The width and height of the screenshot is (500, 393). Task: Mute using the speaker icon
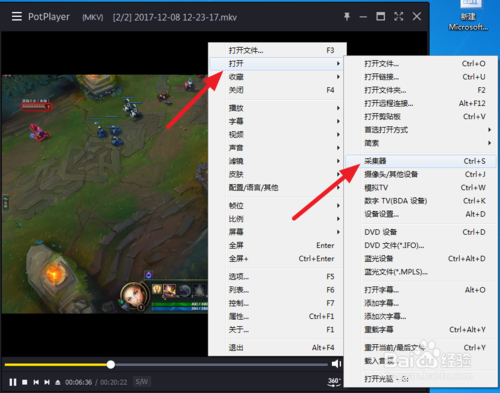[337, 364]
